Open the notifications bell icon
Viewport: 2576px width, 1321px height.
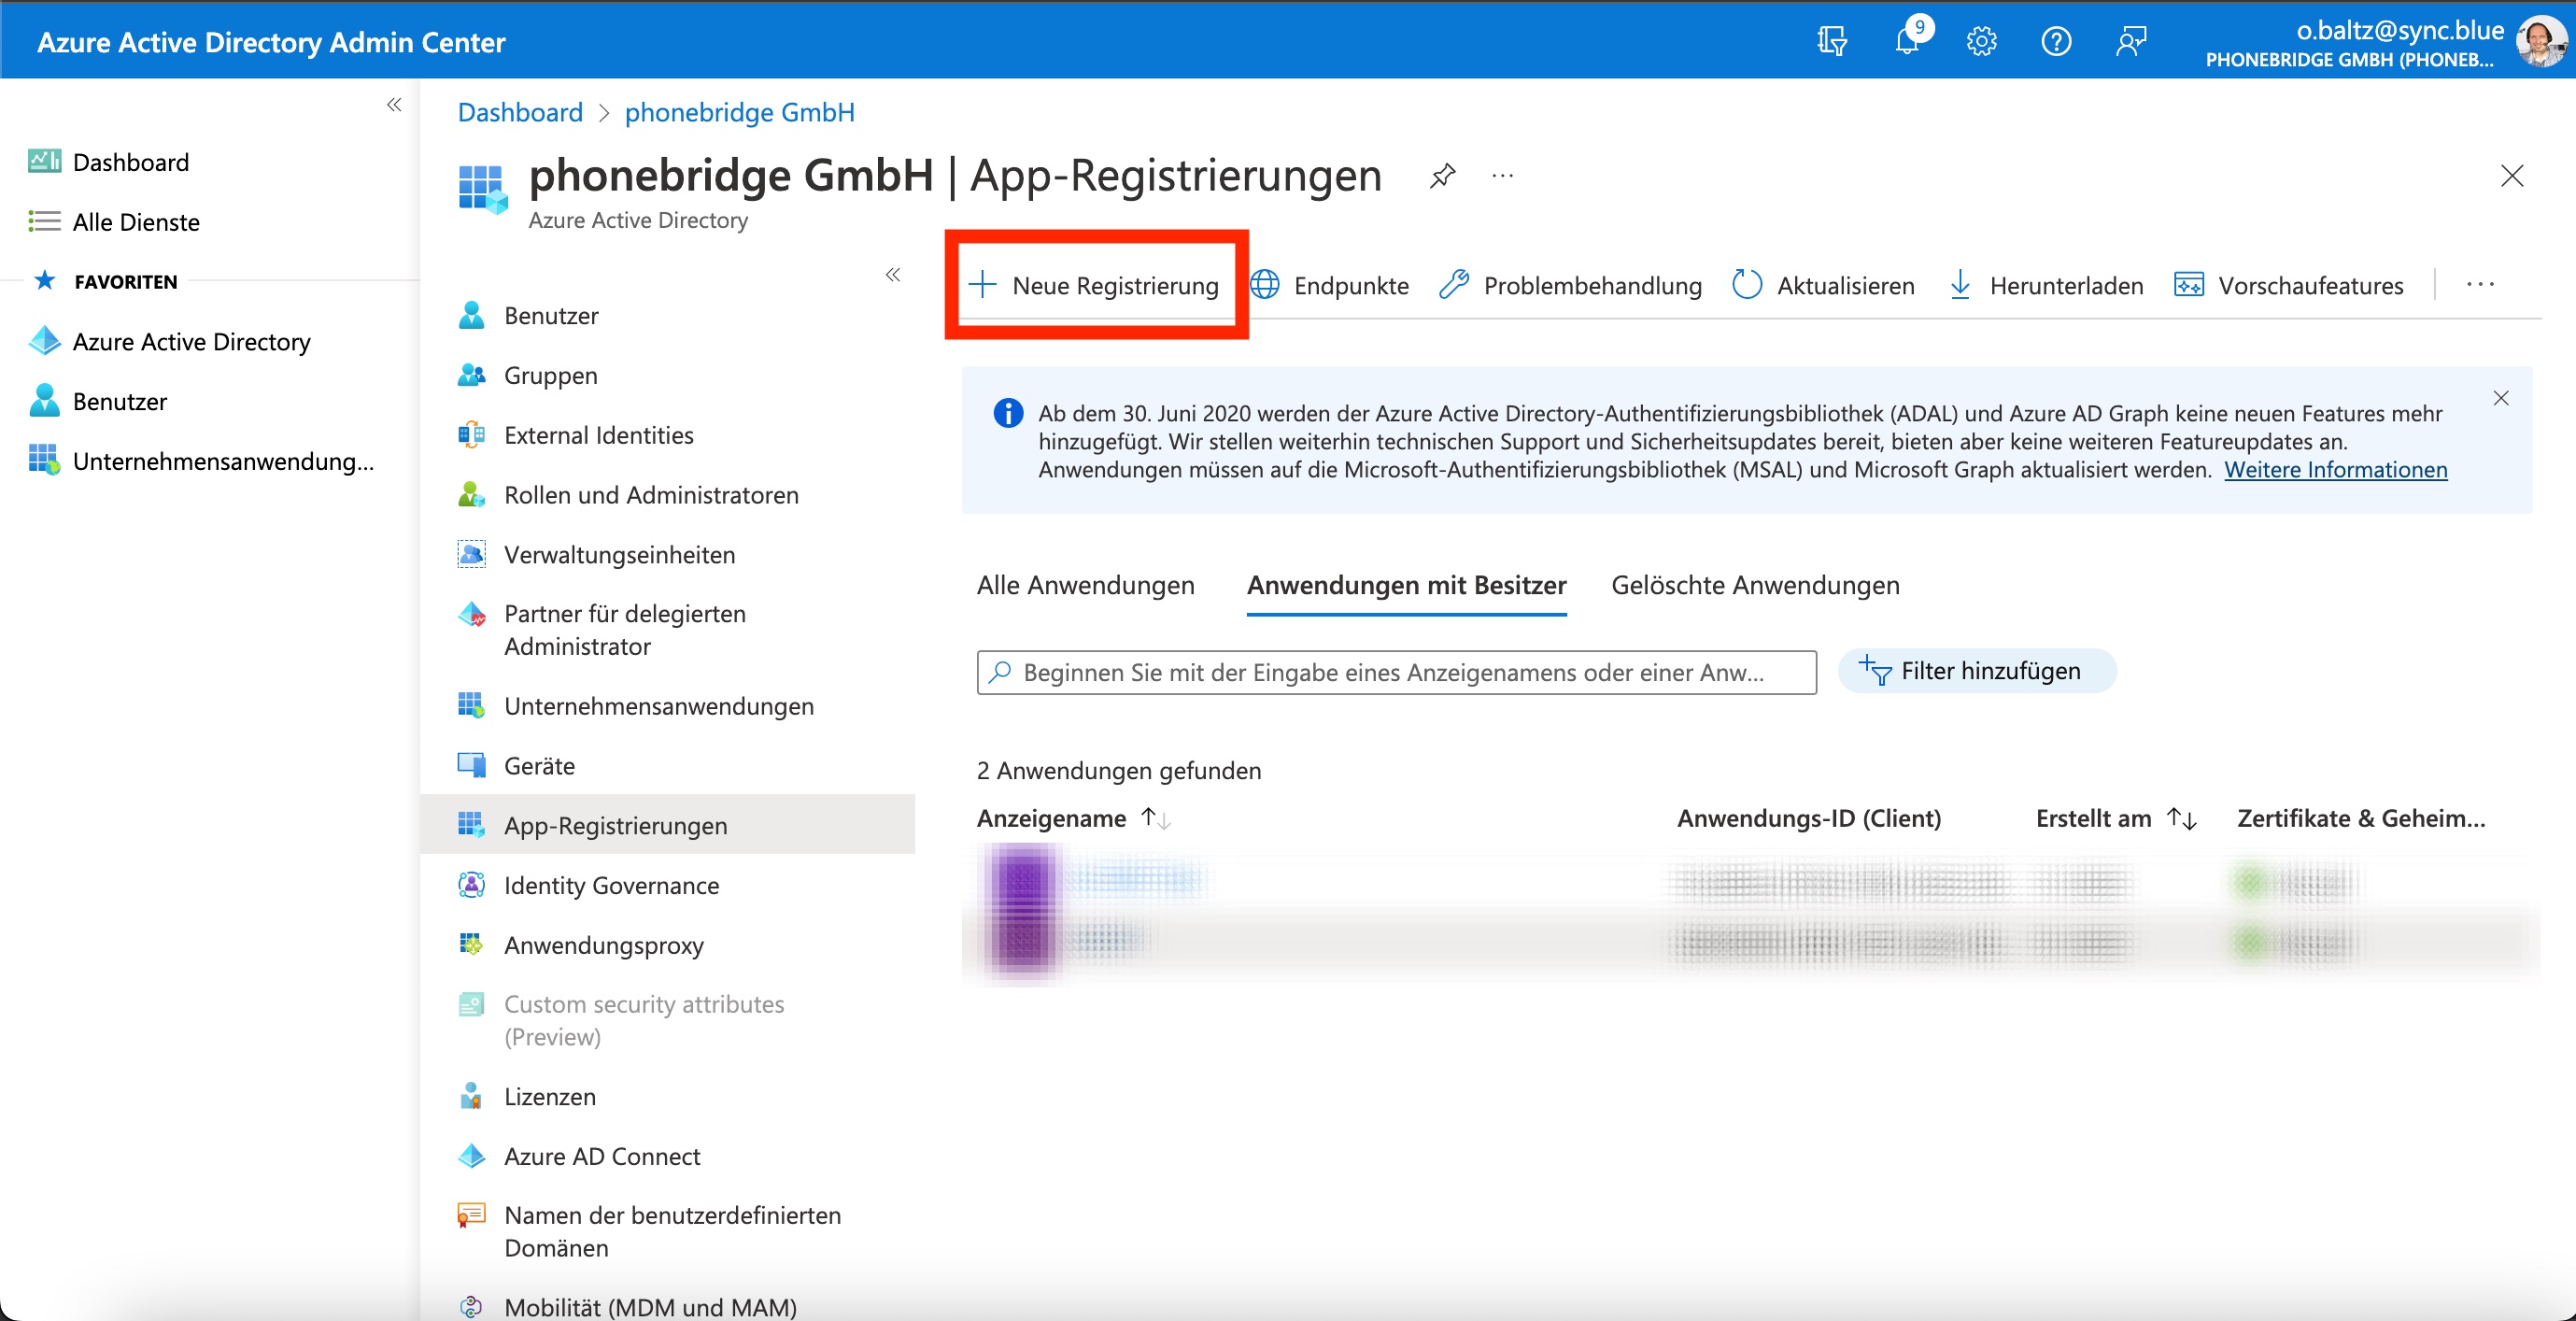(x=1907, y=42)
